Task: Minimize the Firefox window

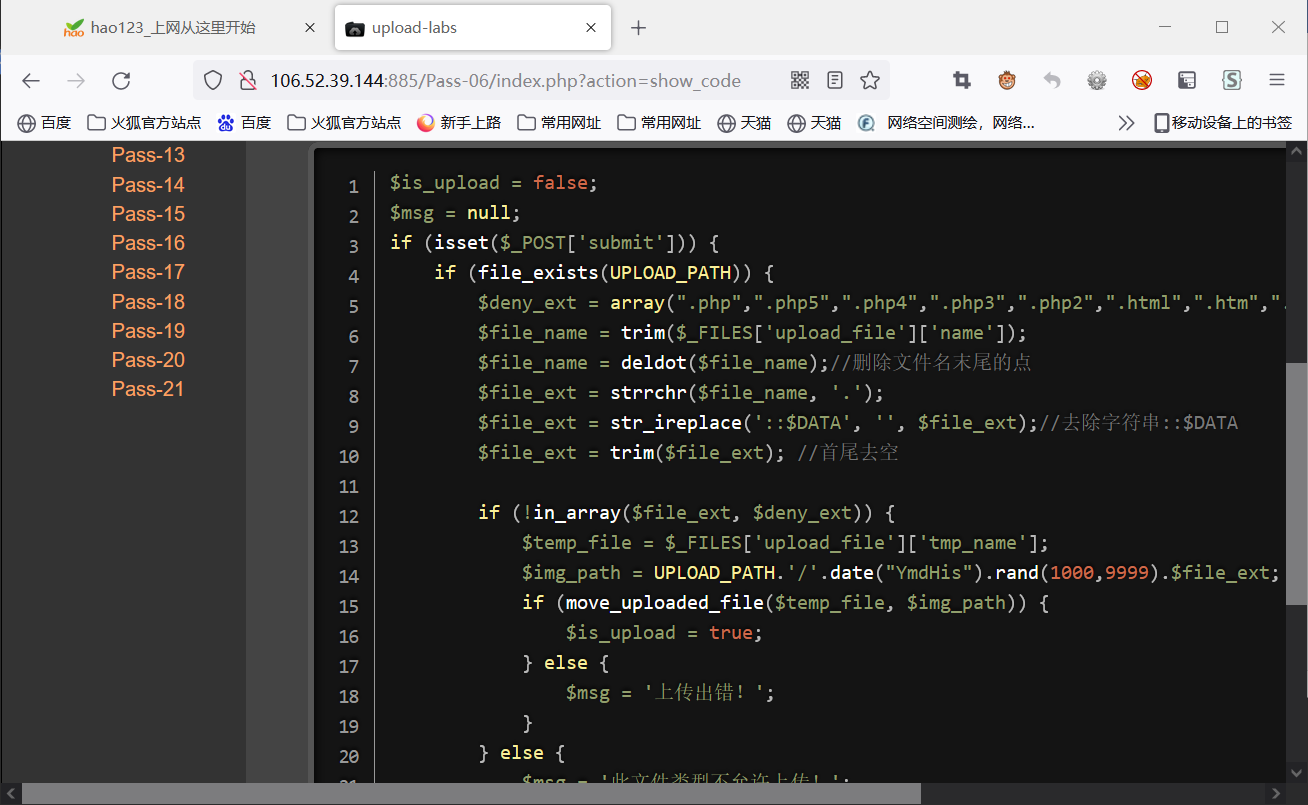Action: click(x=1165, y=27)
